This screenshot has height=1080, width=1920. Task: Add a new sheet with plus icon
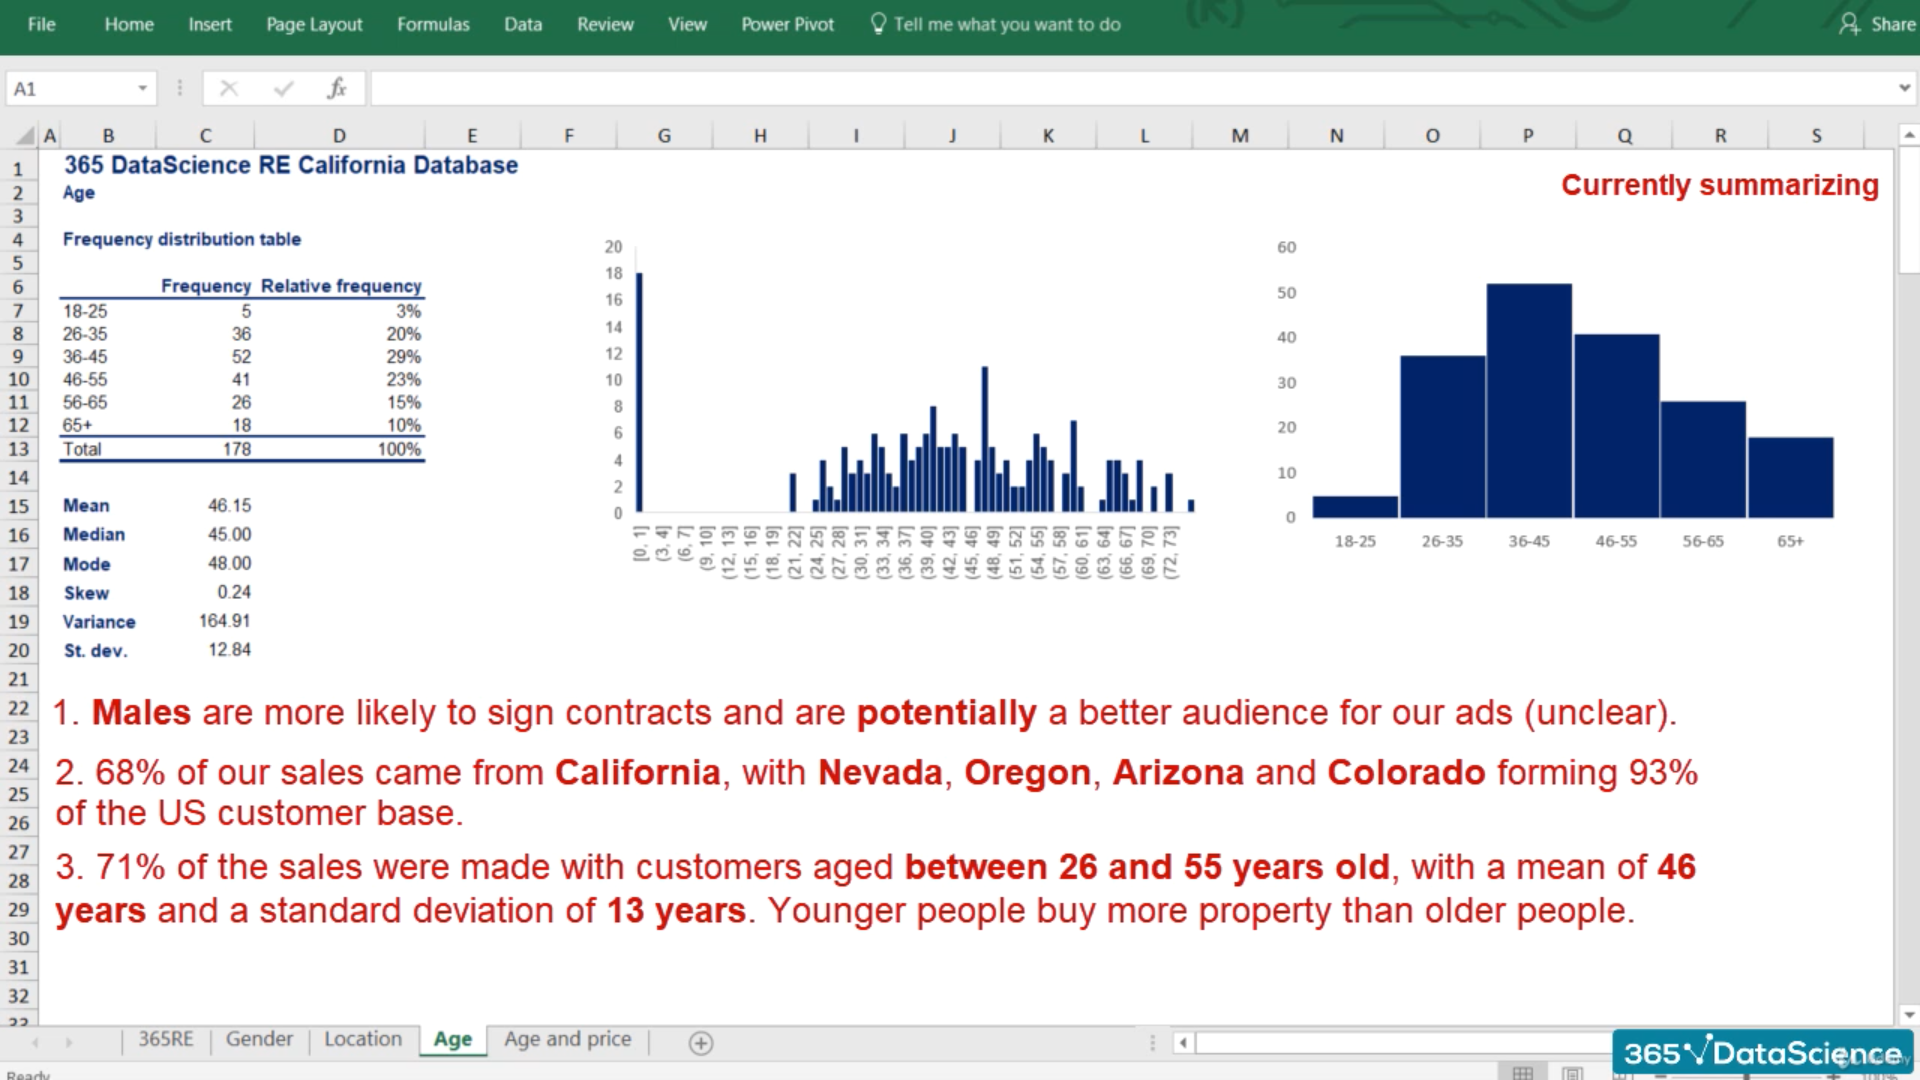[701, 1043]
